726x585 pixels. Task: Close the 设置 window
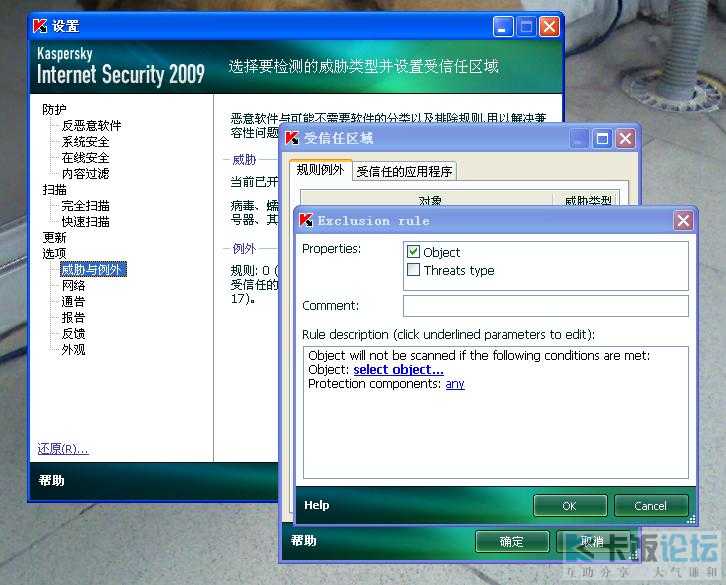pos(549,26)
